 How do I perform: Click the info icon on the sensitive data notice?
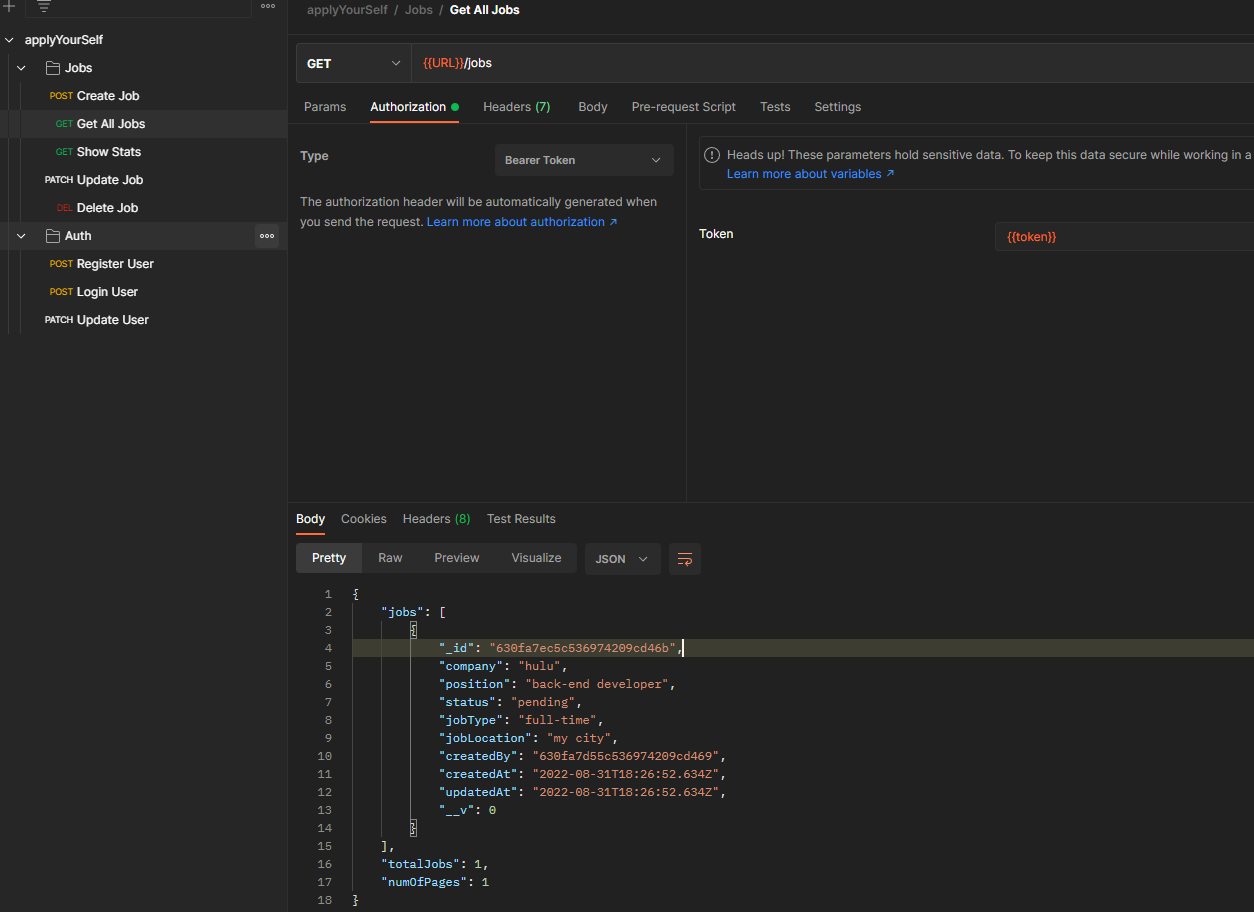coord(711,154)
